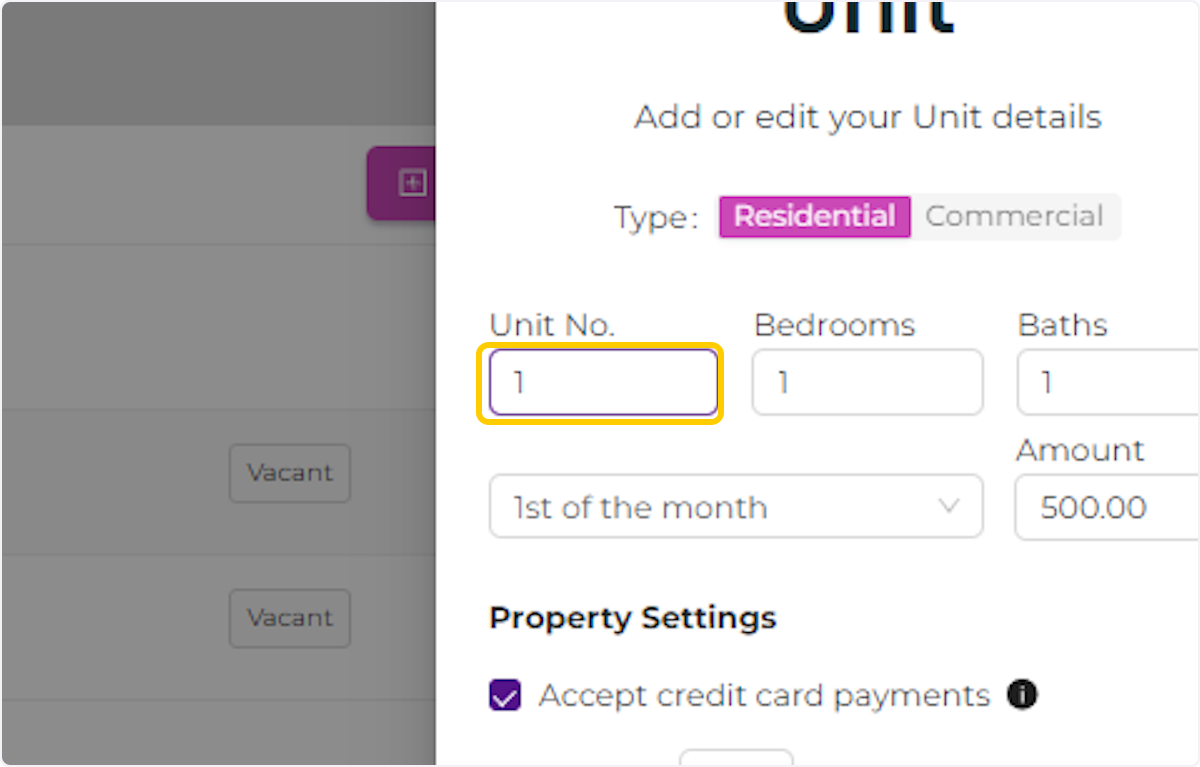Open the "1st of the month" dropdown

pyautogui.click(x=735, y=507)
